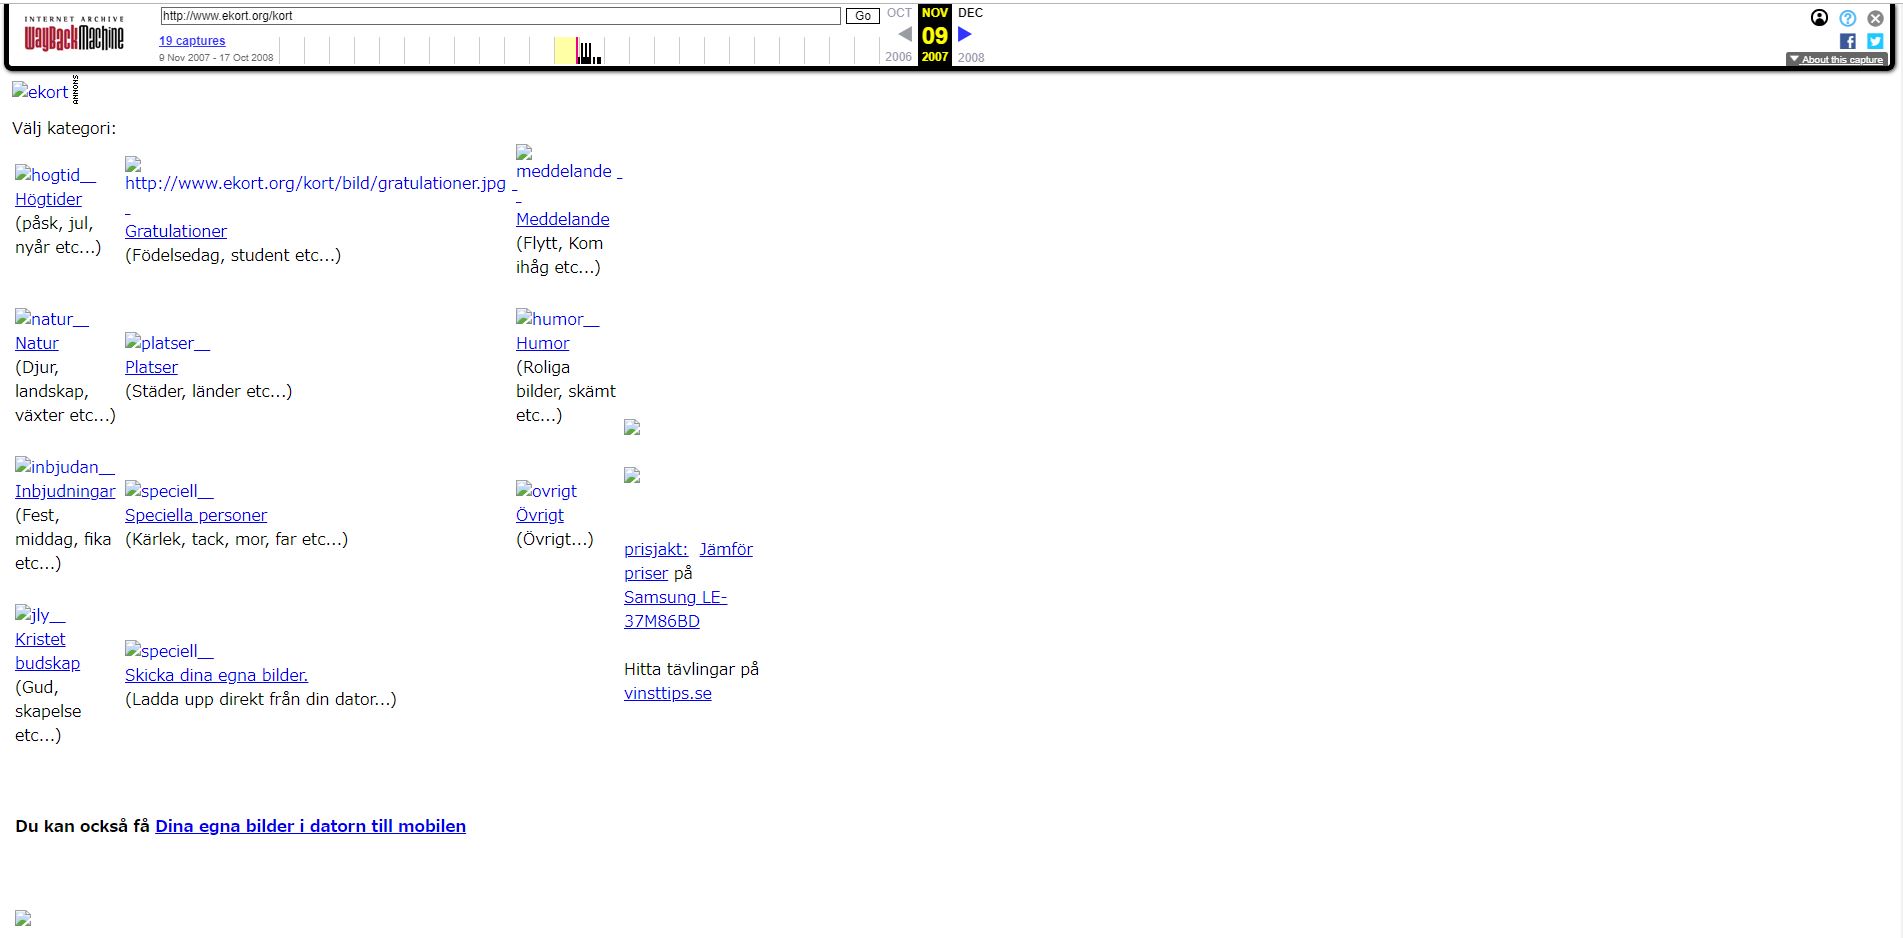This screenshot has width=1903, height=938.
Task: Visit the vinsttips.se link
Action: (x=667, y=693)
